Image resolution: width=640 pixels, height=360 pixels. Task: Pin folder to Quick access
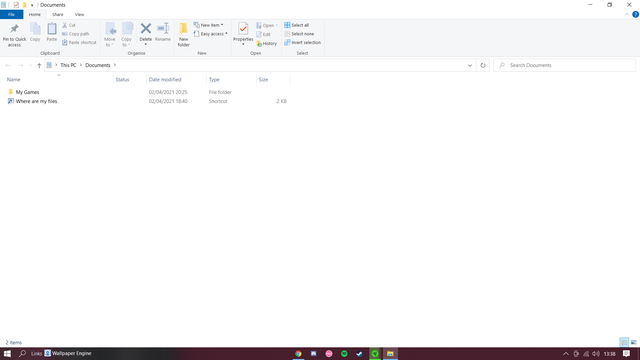14,35
